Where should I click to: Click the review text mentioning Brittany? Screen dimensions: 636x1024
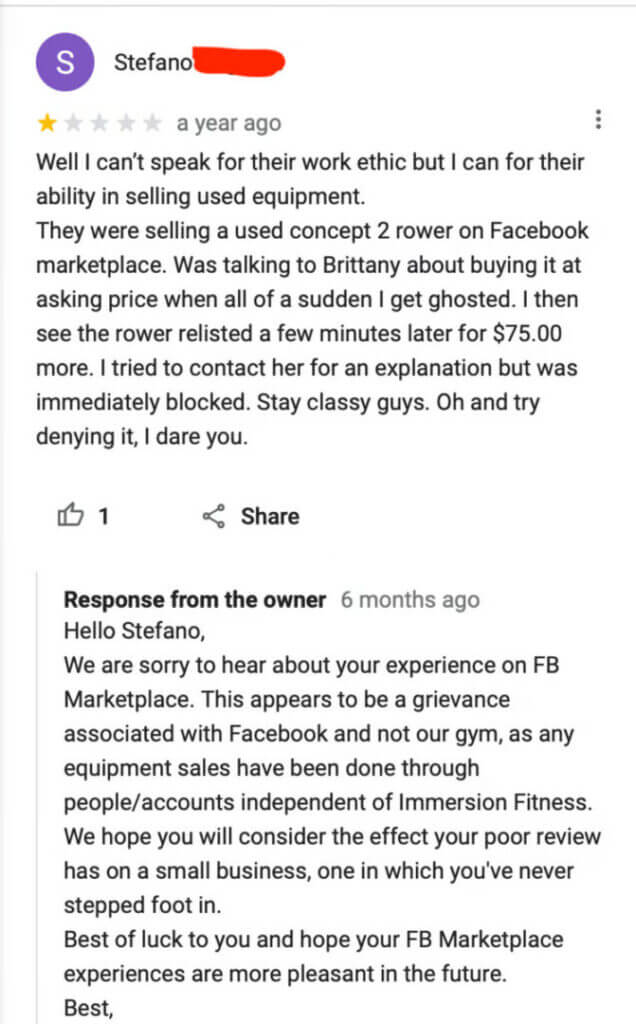coord(308,265)
